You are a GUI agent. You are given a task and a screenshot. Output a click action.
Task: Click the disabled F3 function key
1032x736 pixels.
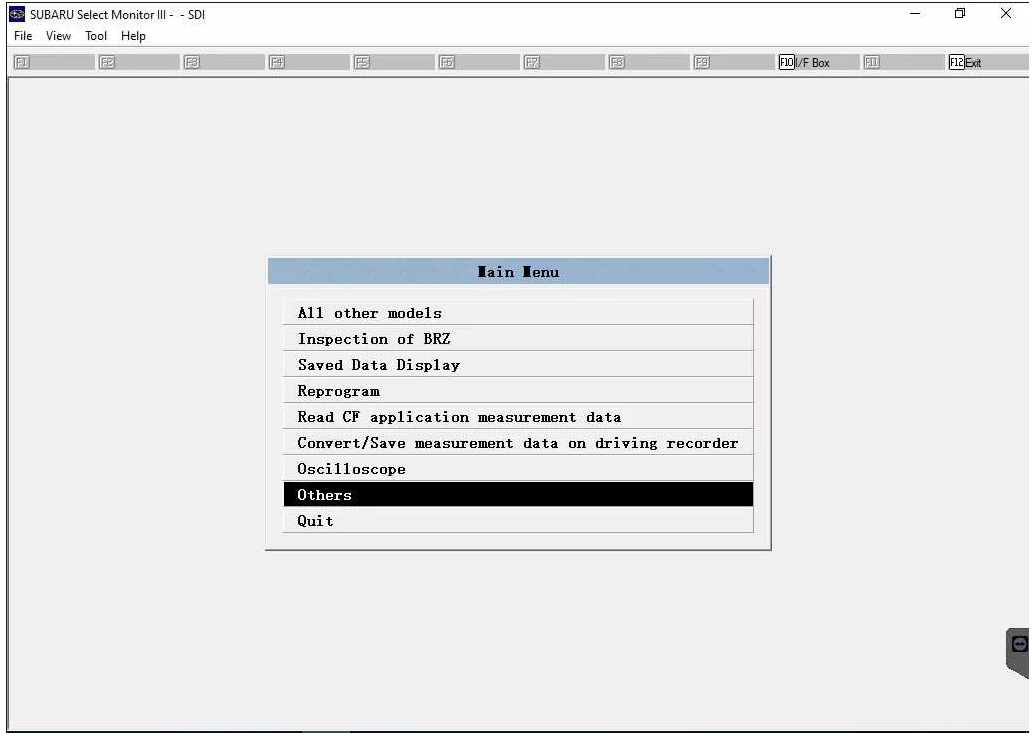(224, 63)
